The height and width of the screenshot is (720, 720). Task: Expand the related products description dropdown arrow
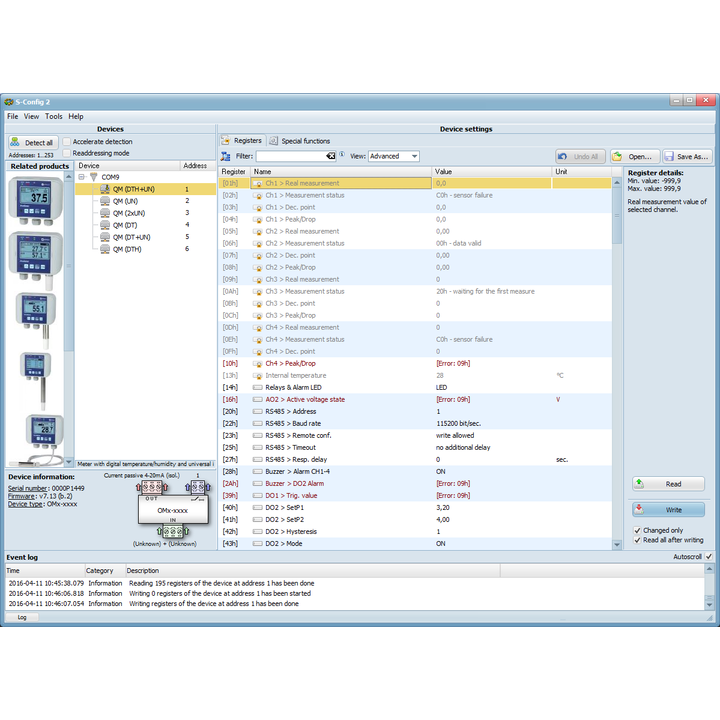point(69,463)
